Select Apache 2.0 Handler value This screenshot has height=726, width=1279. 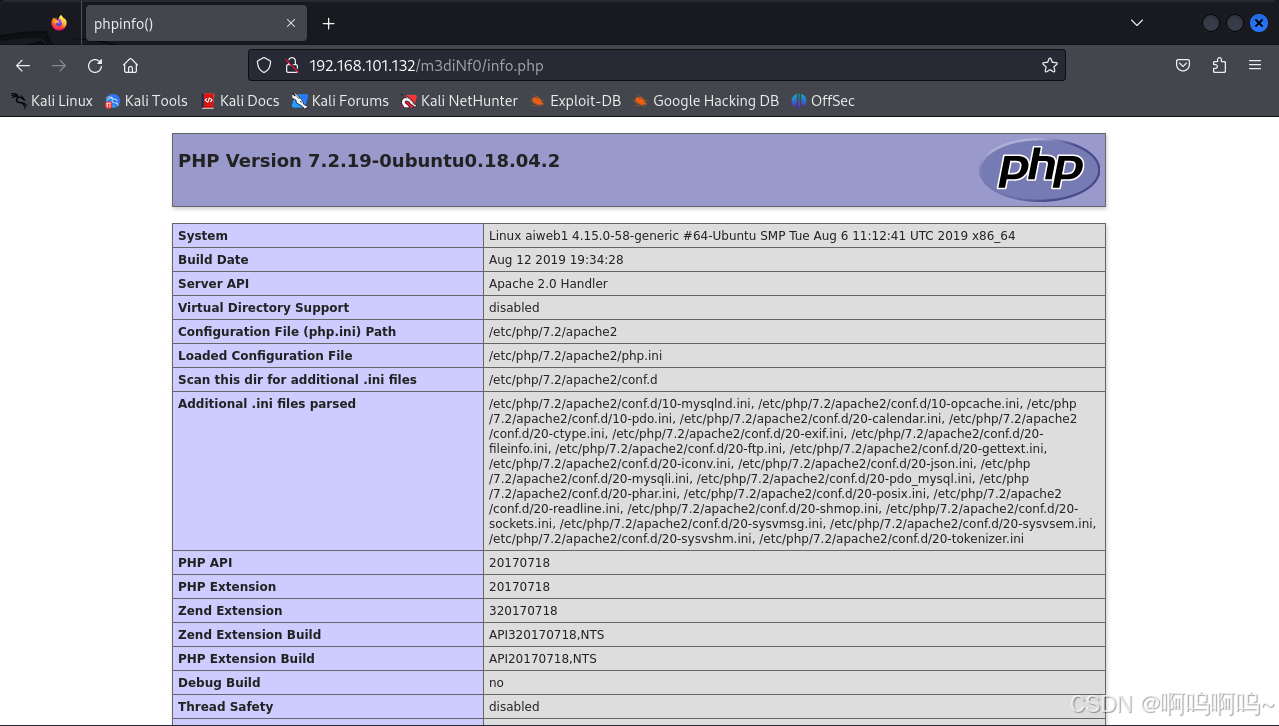click(x=548, y=284)
